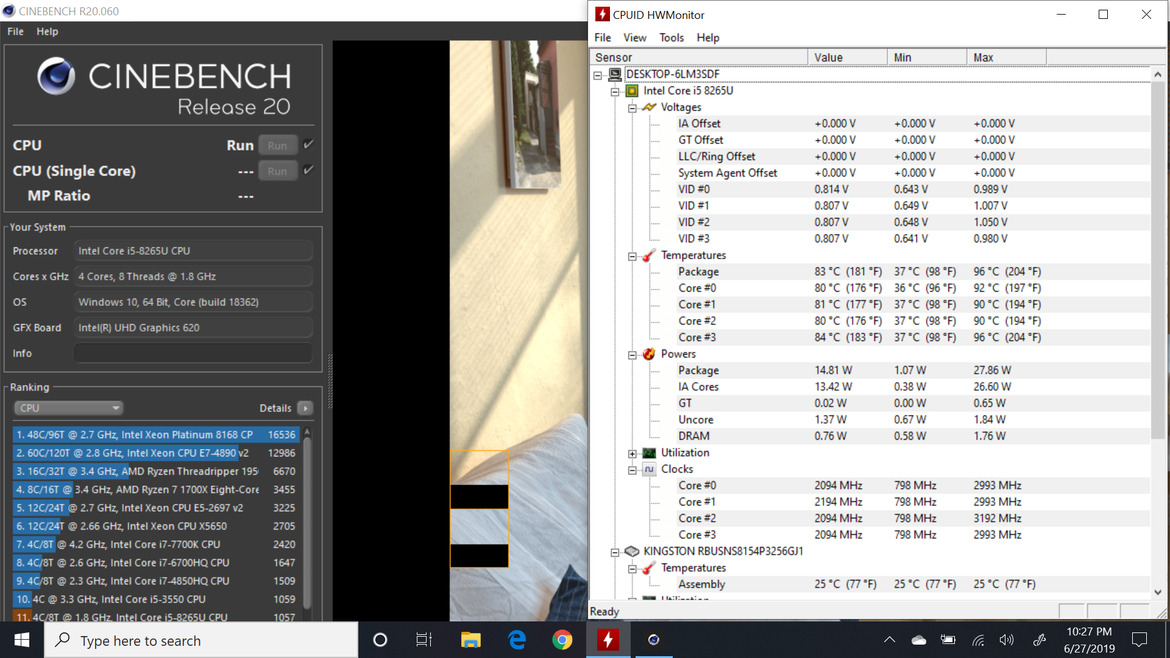Show hidden system tray icons
The image size is (1170, 658).
pos(889,640)
